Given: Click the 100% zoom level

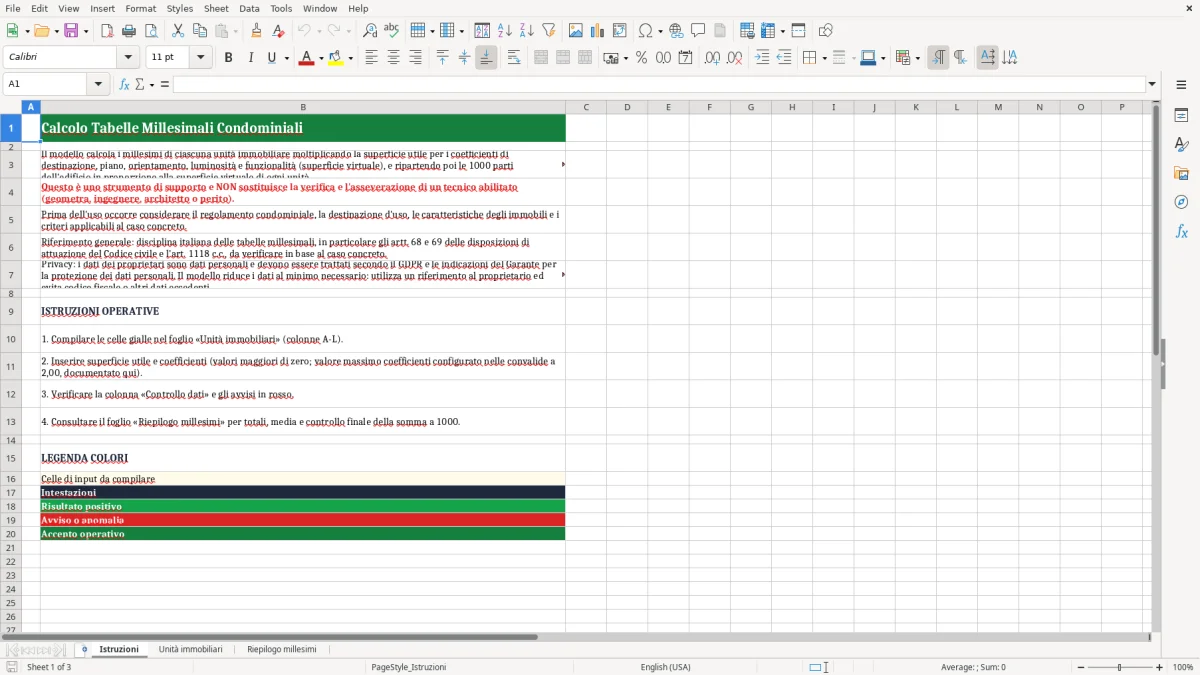Looking at the screenshot, I should pos(1183,667).
